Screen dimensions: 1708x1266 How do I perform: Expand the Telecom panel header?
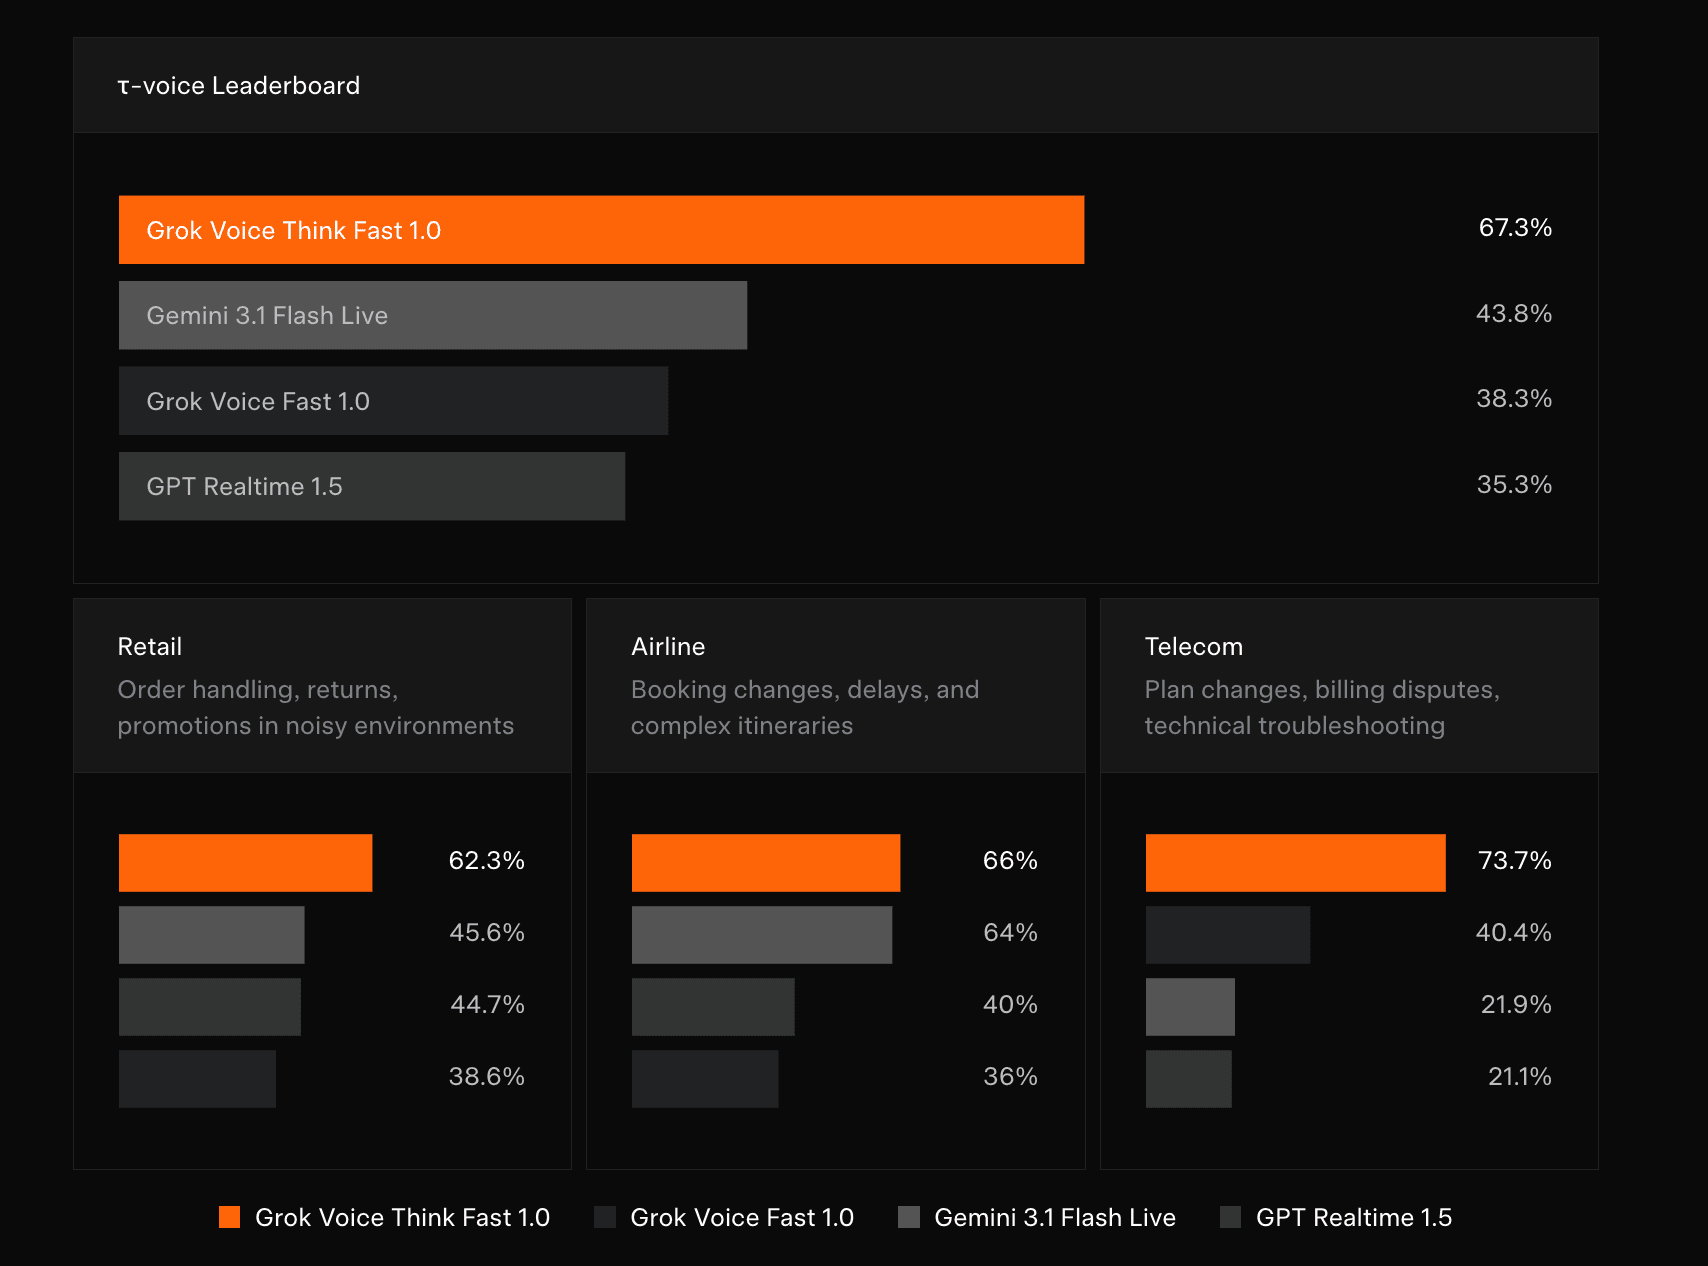[x=1349, y=685]
